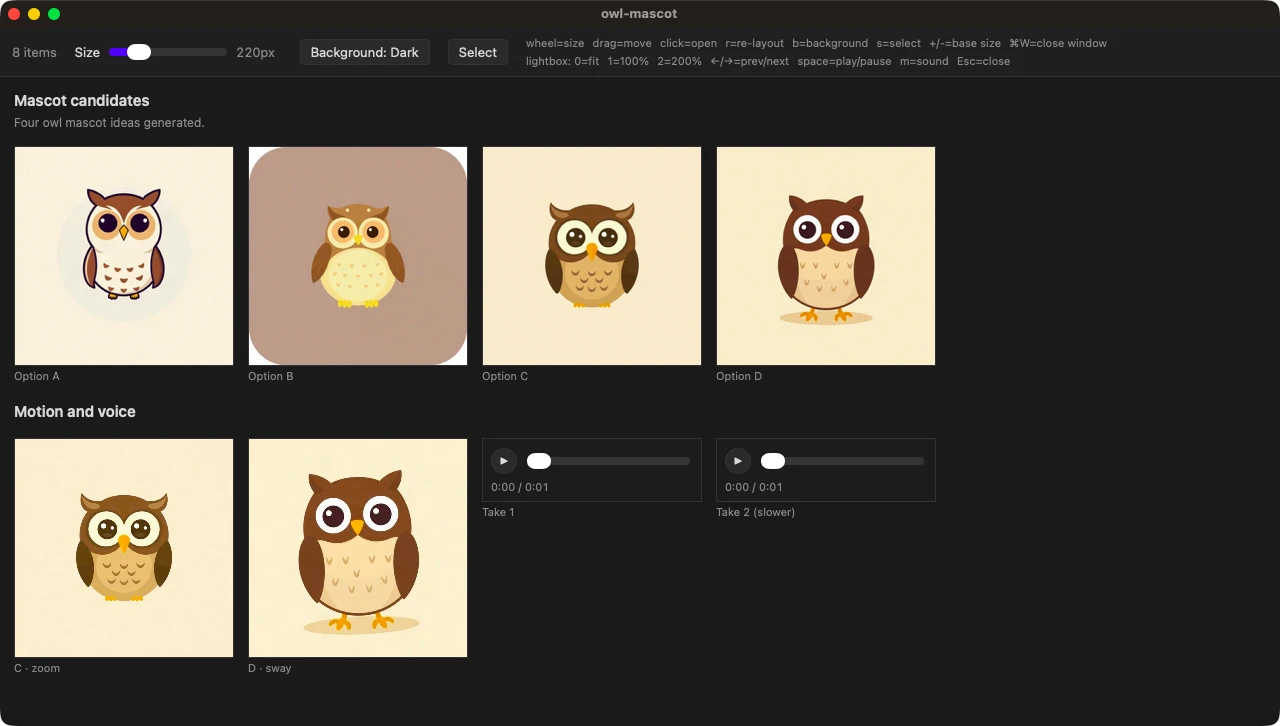Minimize the owl-mascot window
1280x726 pixels.
34,14
